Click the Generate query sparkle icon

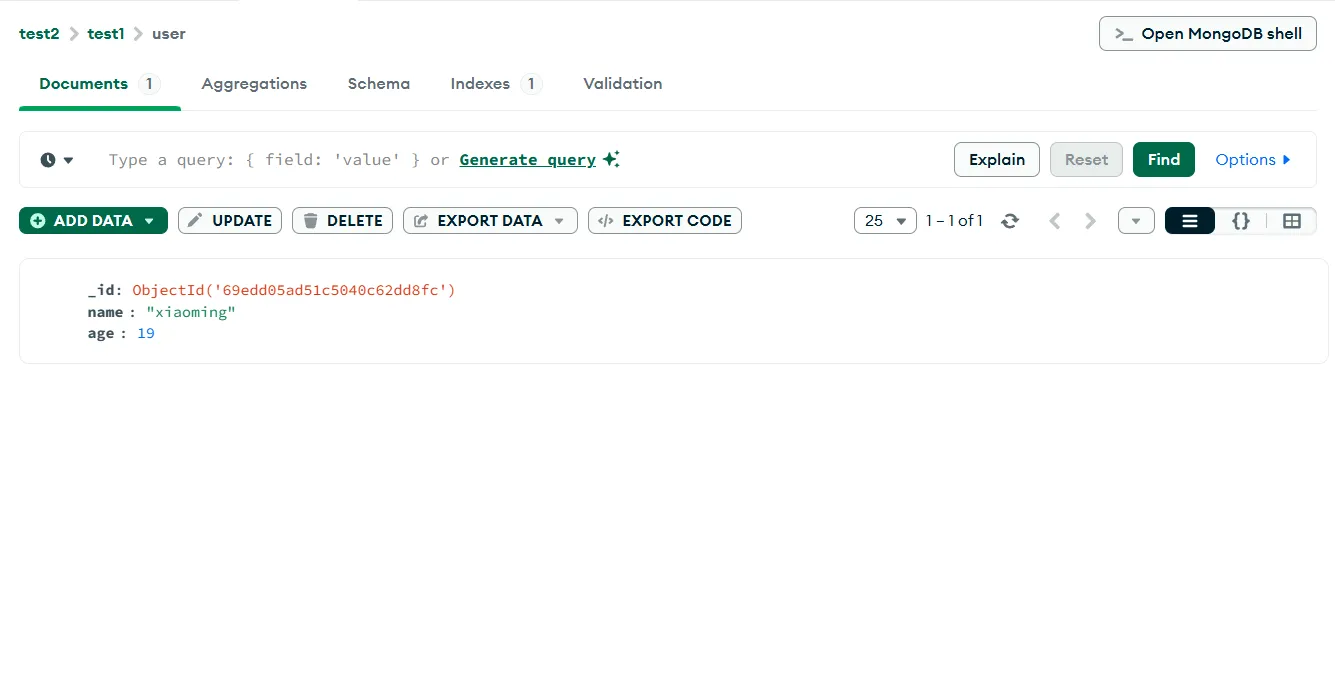pos(611,159)
